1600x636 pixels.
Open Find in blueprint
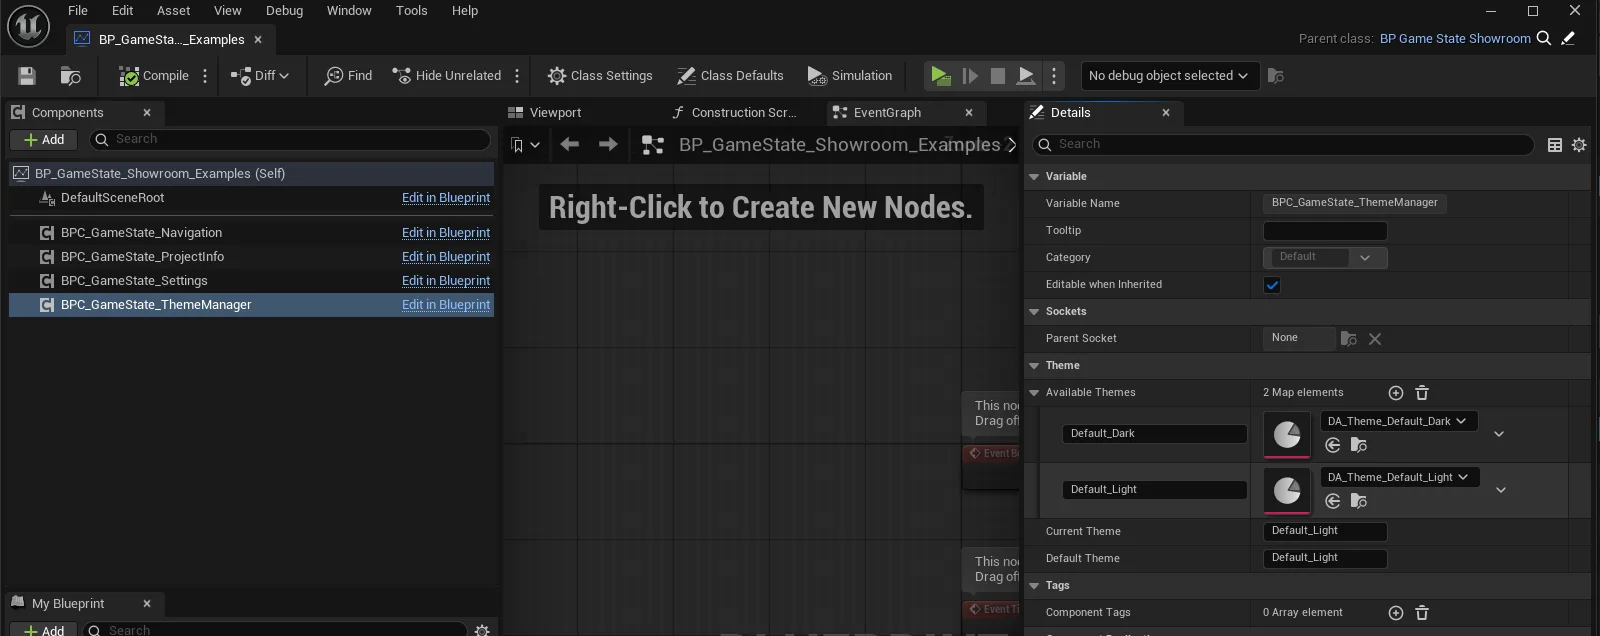(348, 76)
